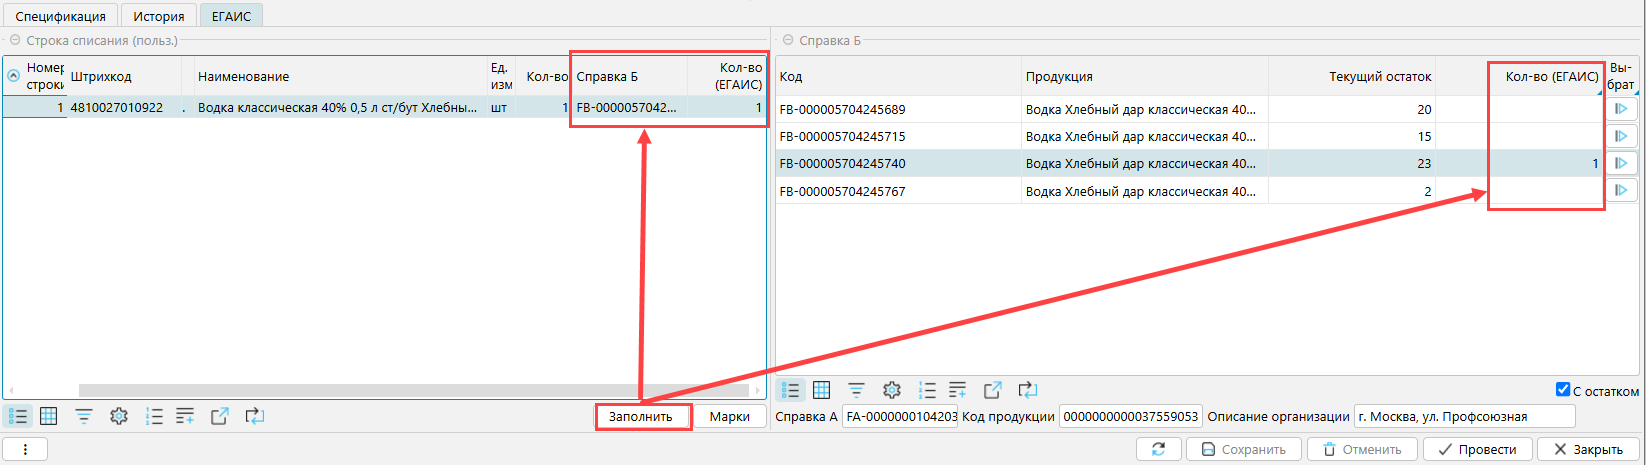This screenshot has height=465, width=1646.
Task: Open three-dot menu at bottom left
Action: click(x=25, y=449)
